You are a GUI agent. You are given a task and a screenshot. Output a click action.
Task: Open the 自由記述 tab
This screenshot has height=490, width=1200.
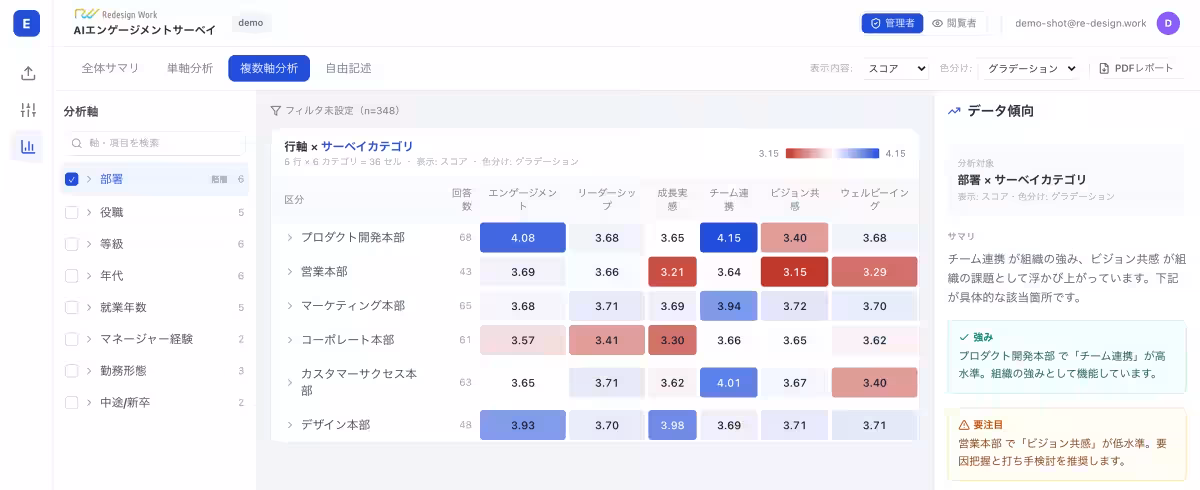348,68
